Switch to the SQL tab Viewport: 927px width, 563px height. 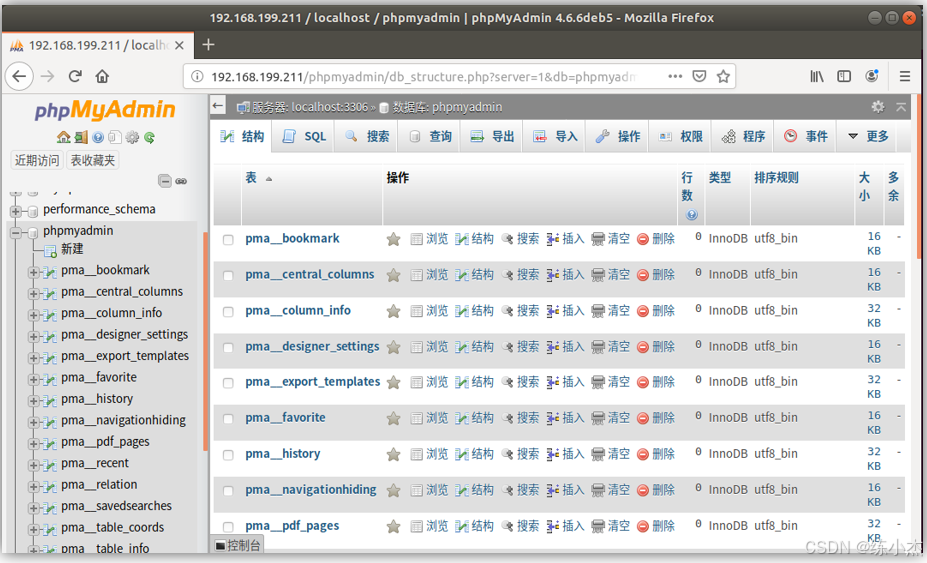pos(304,137)
